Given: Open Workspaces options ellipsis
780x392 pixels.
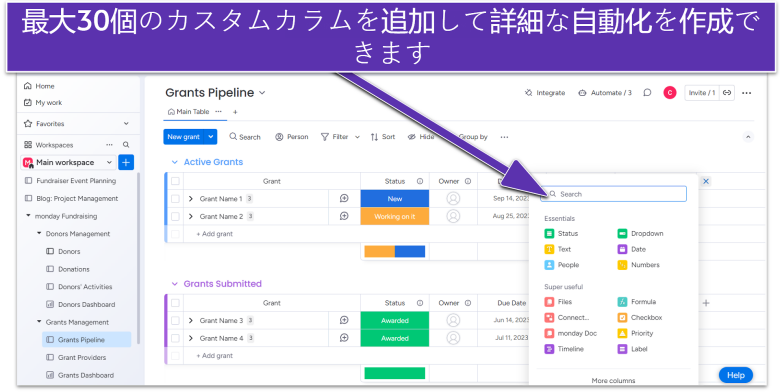Looking at the screenshot, I should pos(109,145).
